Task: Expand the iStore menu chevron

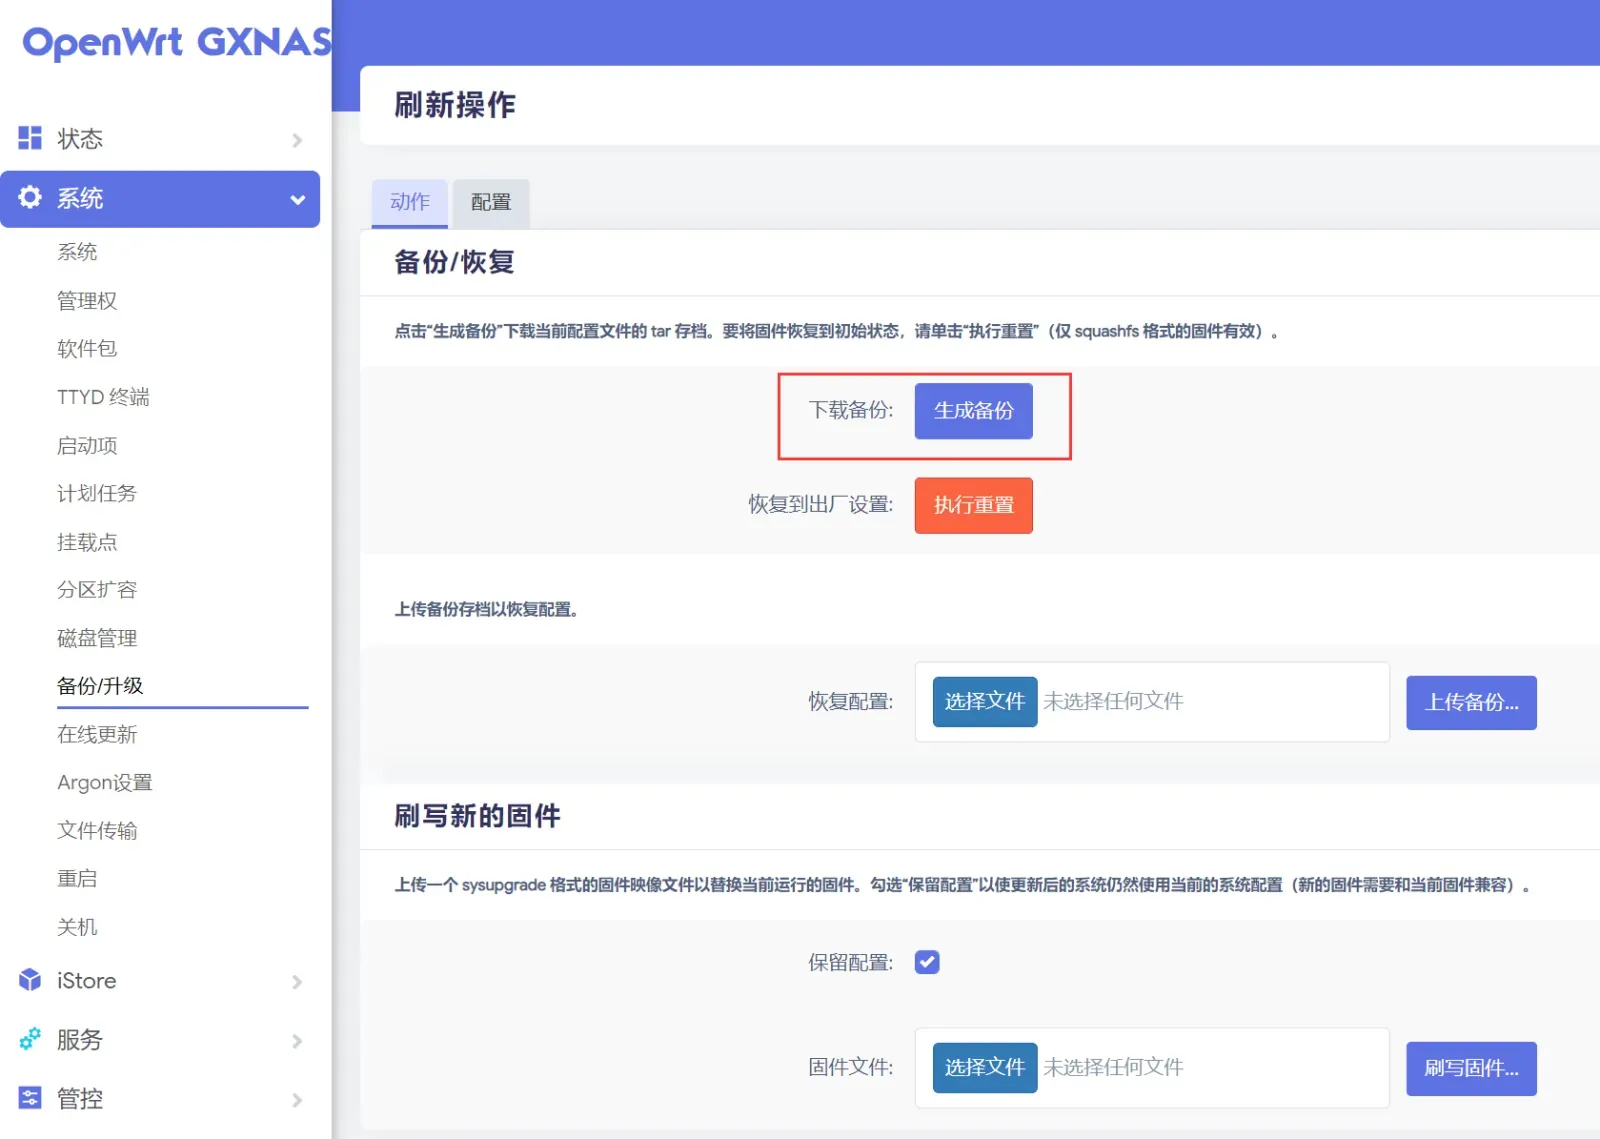Action: [297, 982]
